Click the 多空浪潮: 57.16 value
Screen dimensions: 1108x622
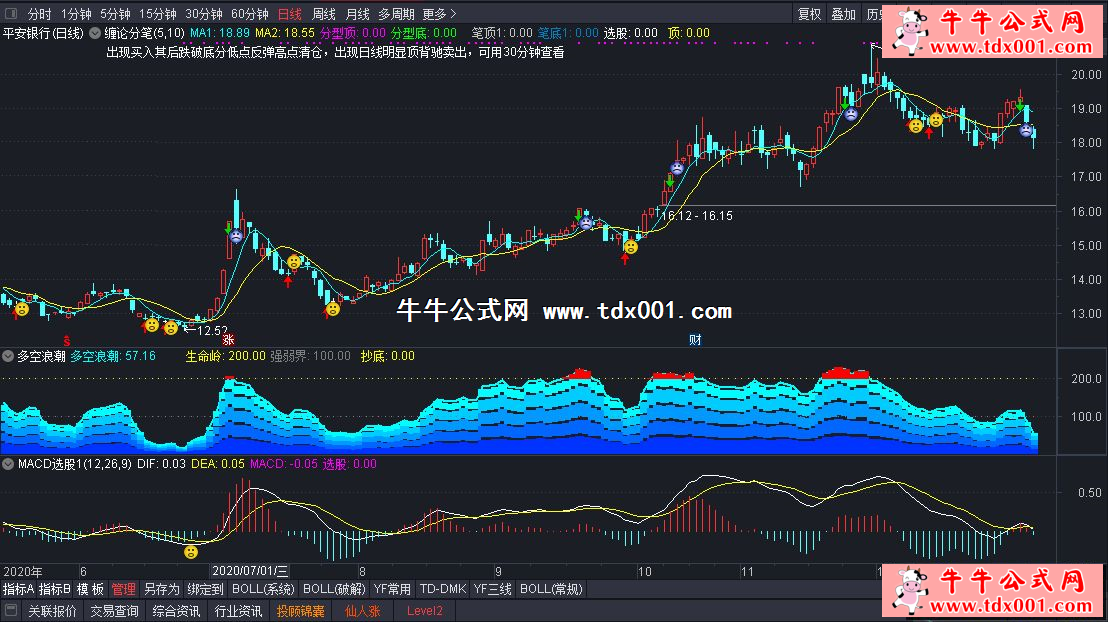(113, 356)
